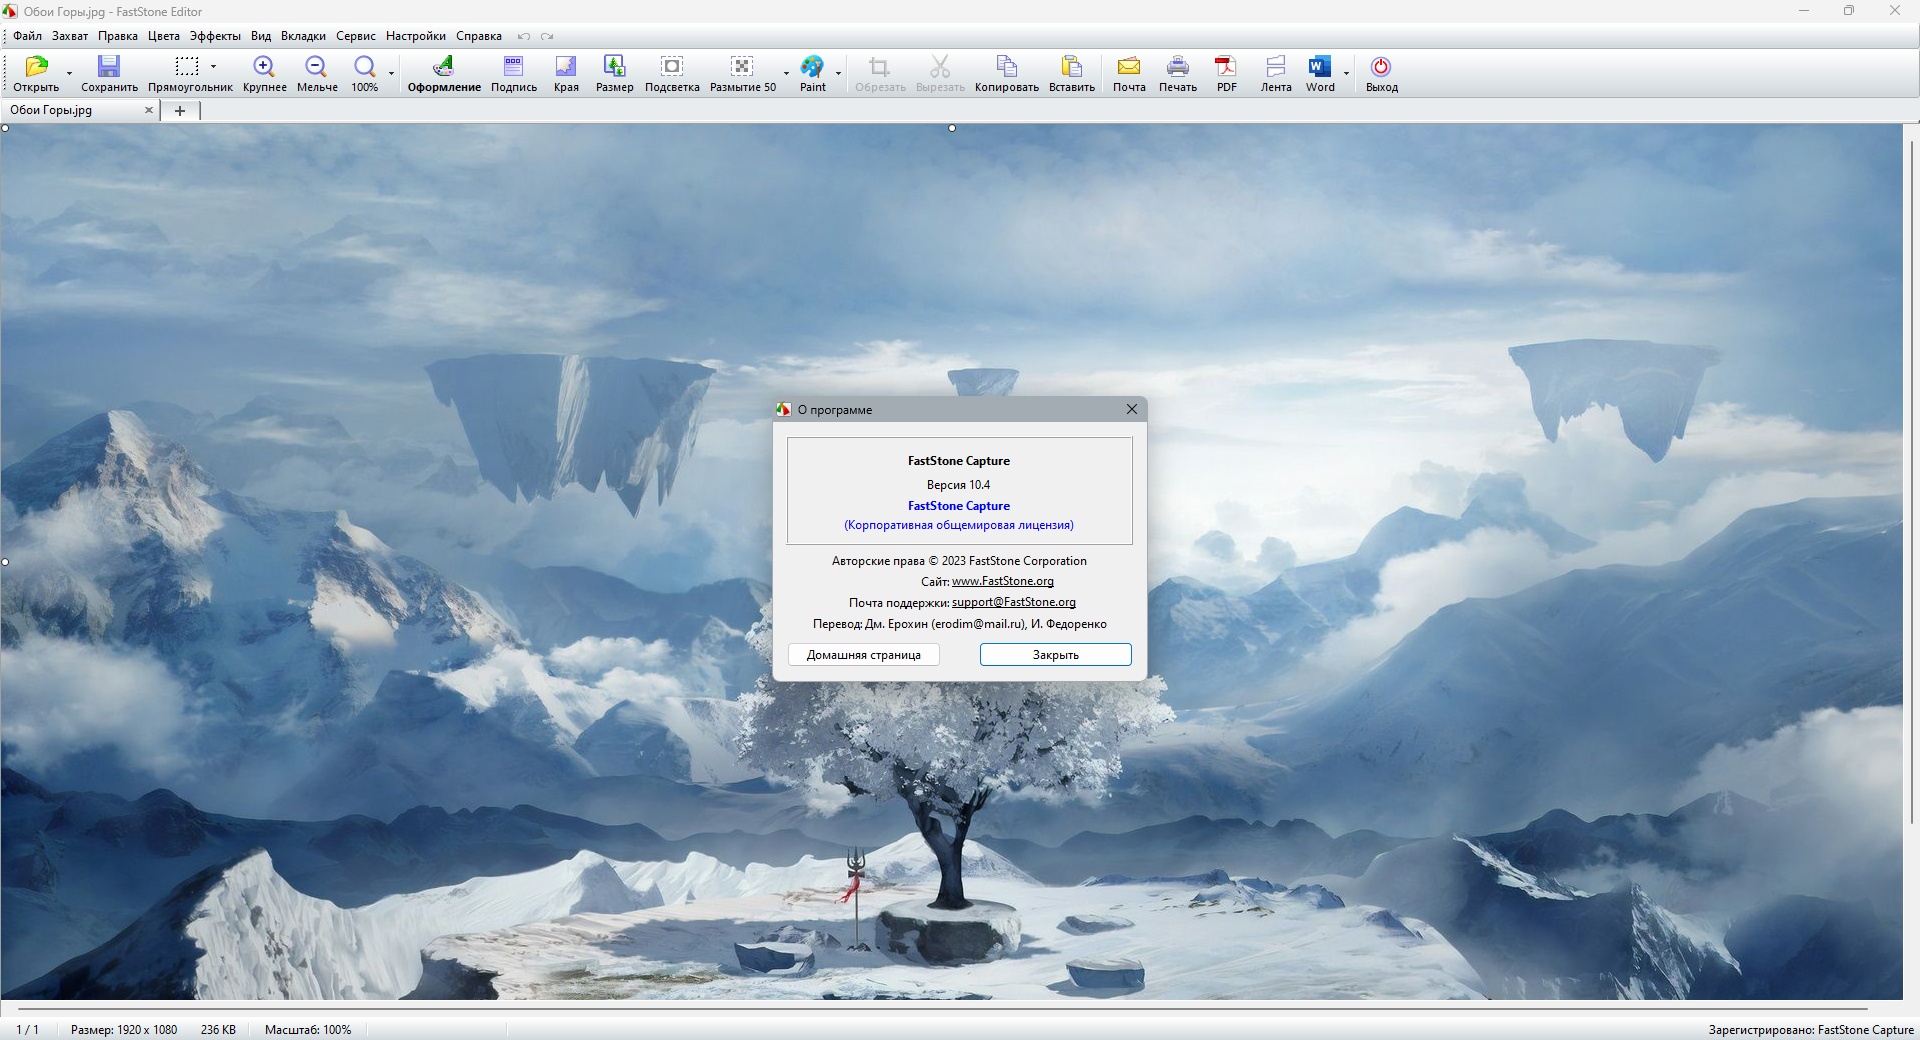The height and width of the screenshot is (1040, 1920).
Task: Open the Настройки menu
Action: [x=416, y=36]
